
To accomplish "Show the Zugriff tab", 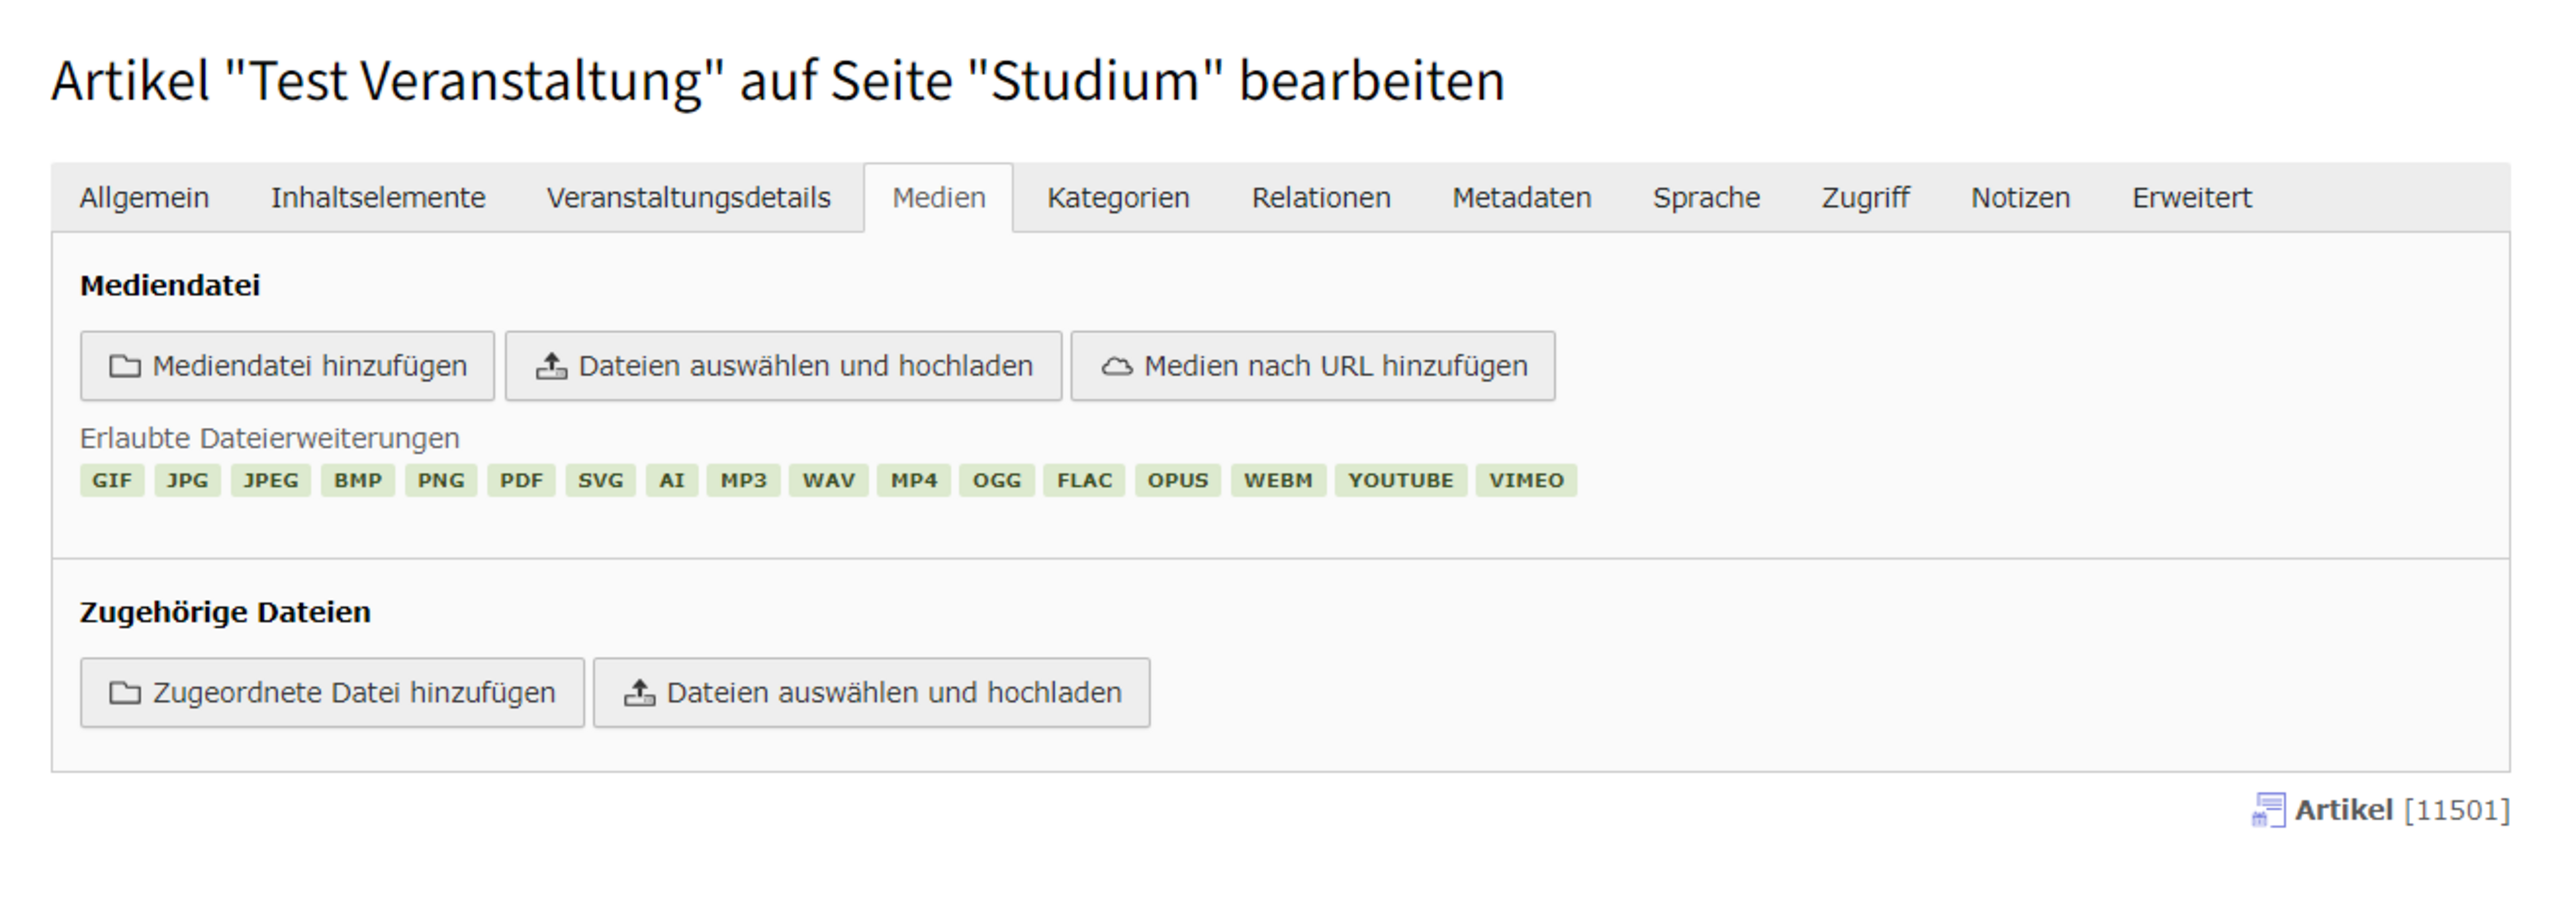I will point(1865,198).
